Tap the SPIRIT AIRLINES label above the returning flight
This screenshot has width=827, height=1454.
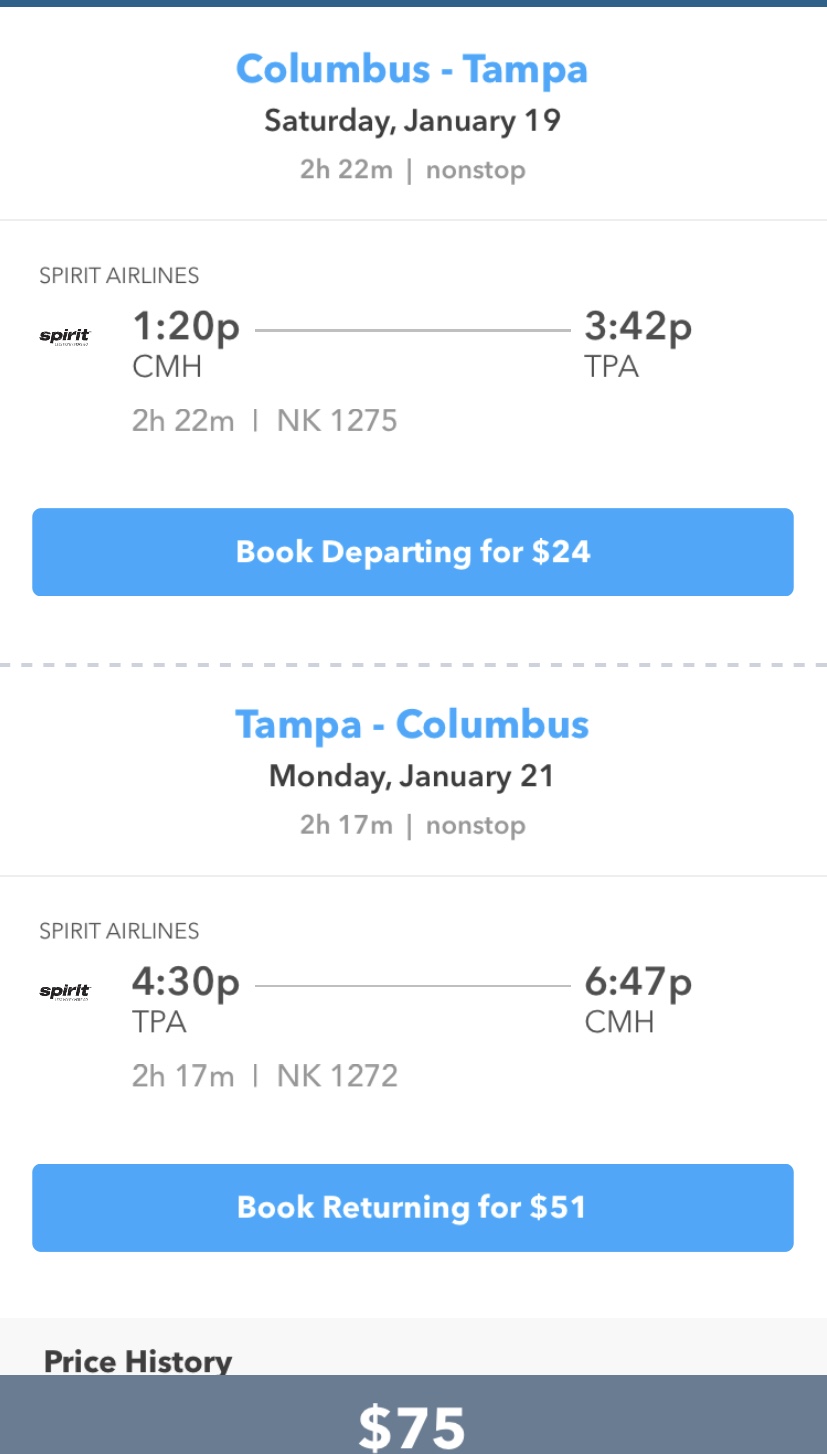(x=119, y=931)
